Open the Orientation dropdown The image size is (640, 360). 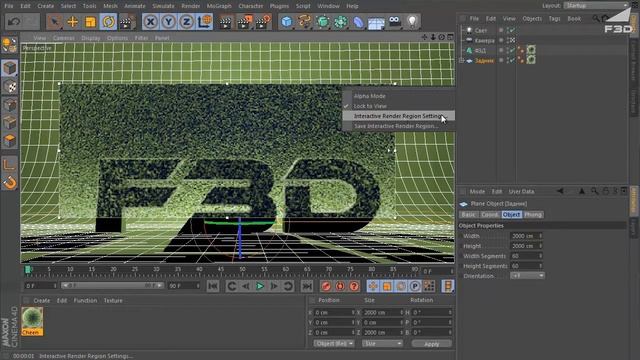[527, 276]
